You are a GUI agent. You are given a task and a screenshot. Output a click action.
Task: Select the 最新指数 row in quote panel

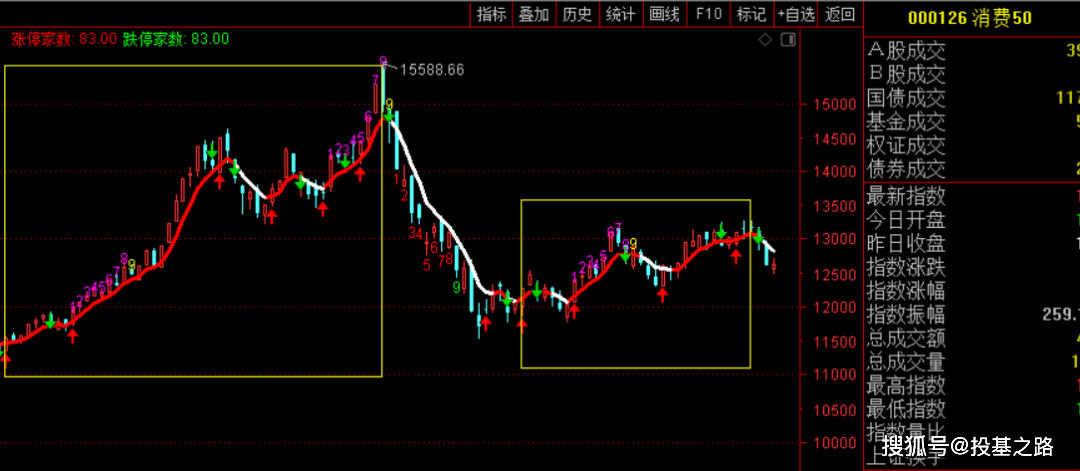pyautogui.click(x=971, y=197)
